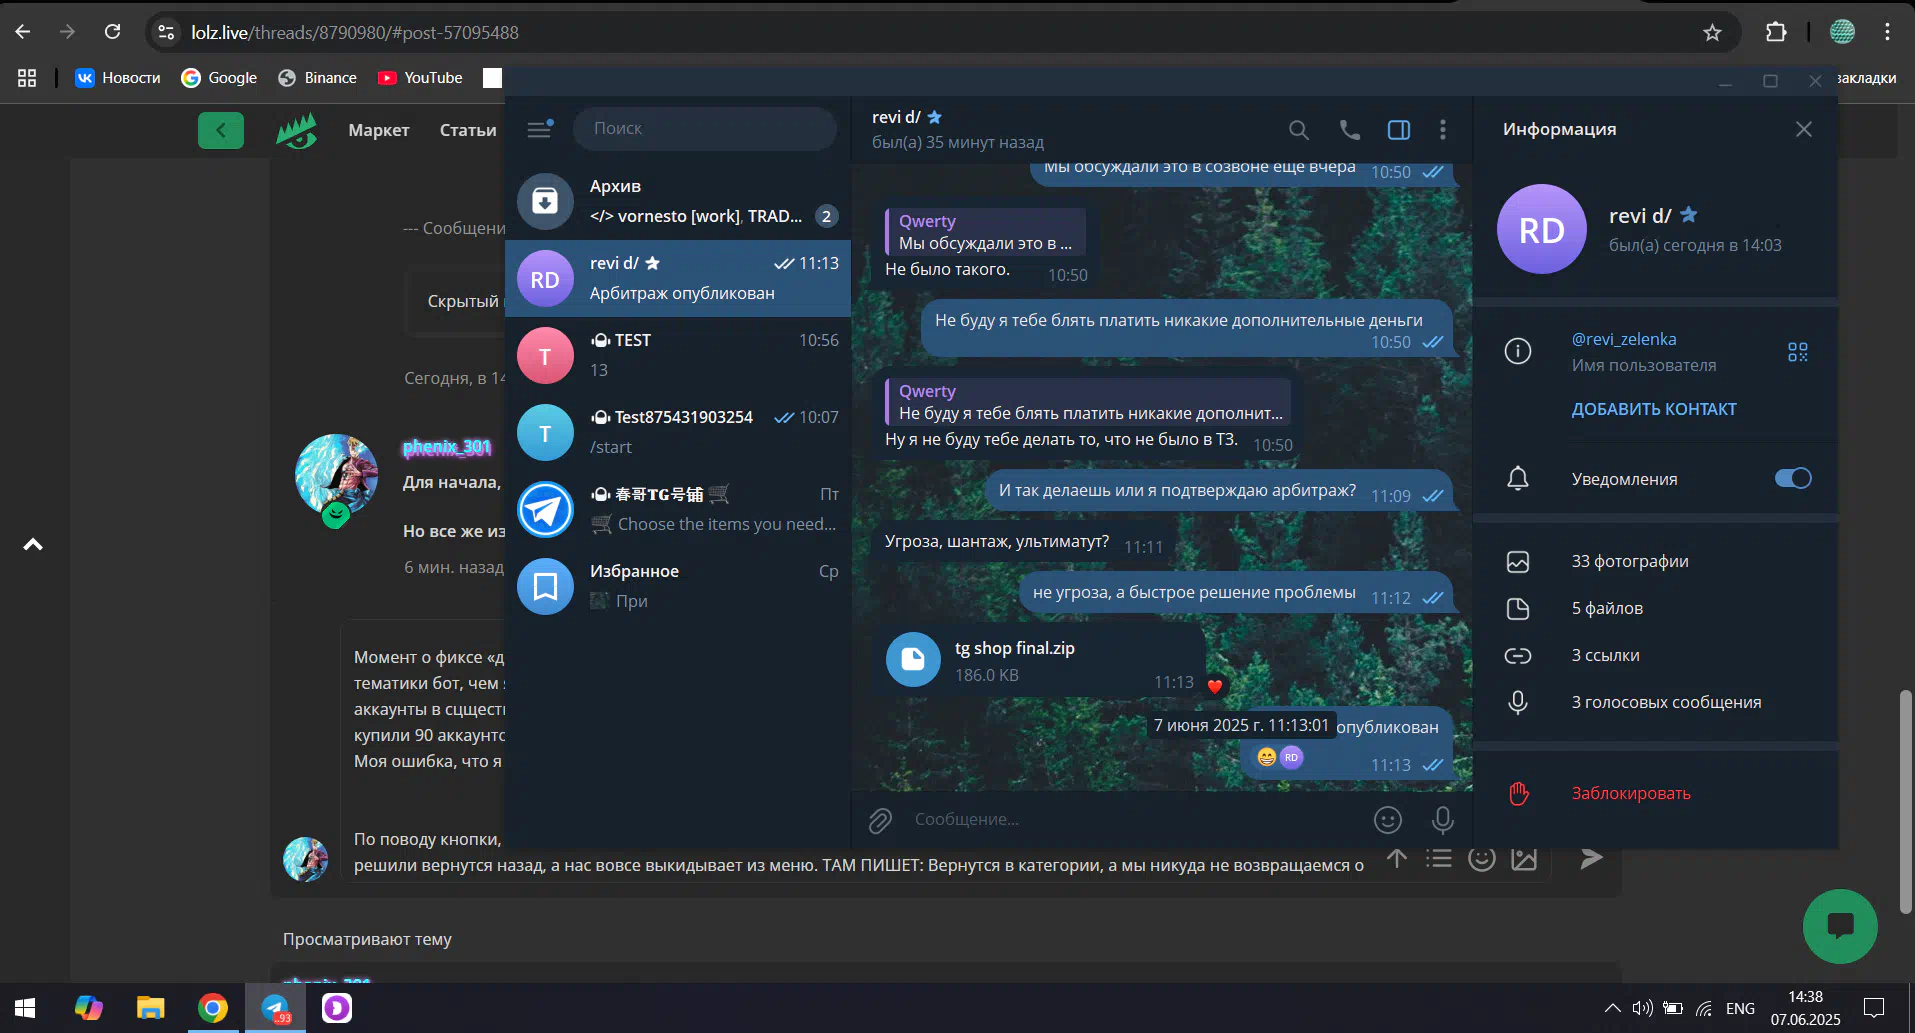Open the TEST bot chat
Viewport: 1915px width, 1033px height.
[x=678, y=355]
